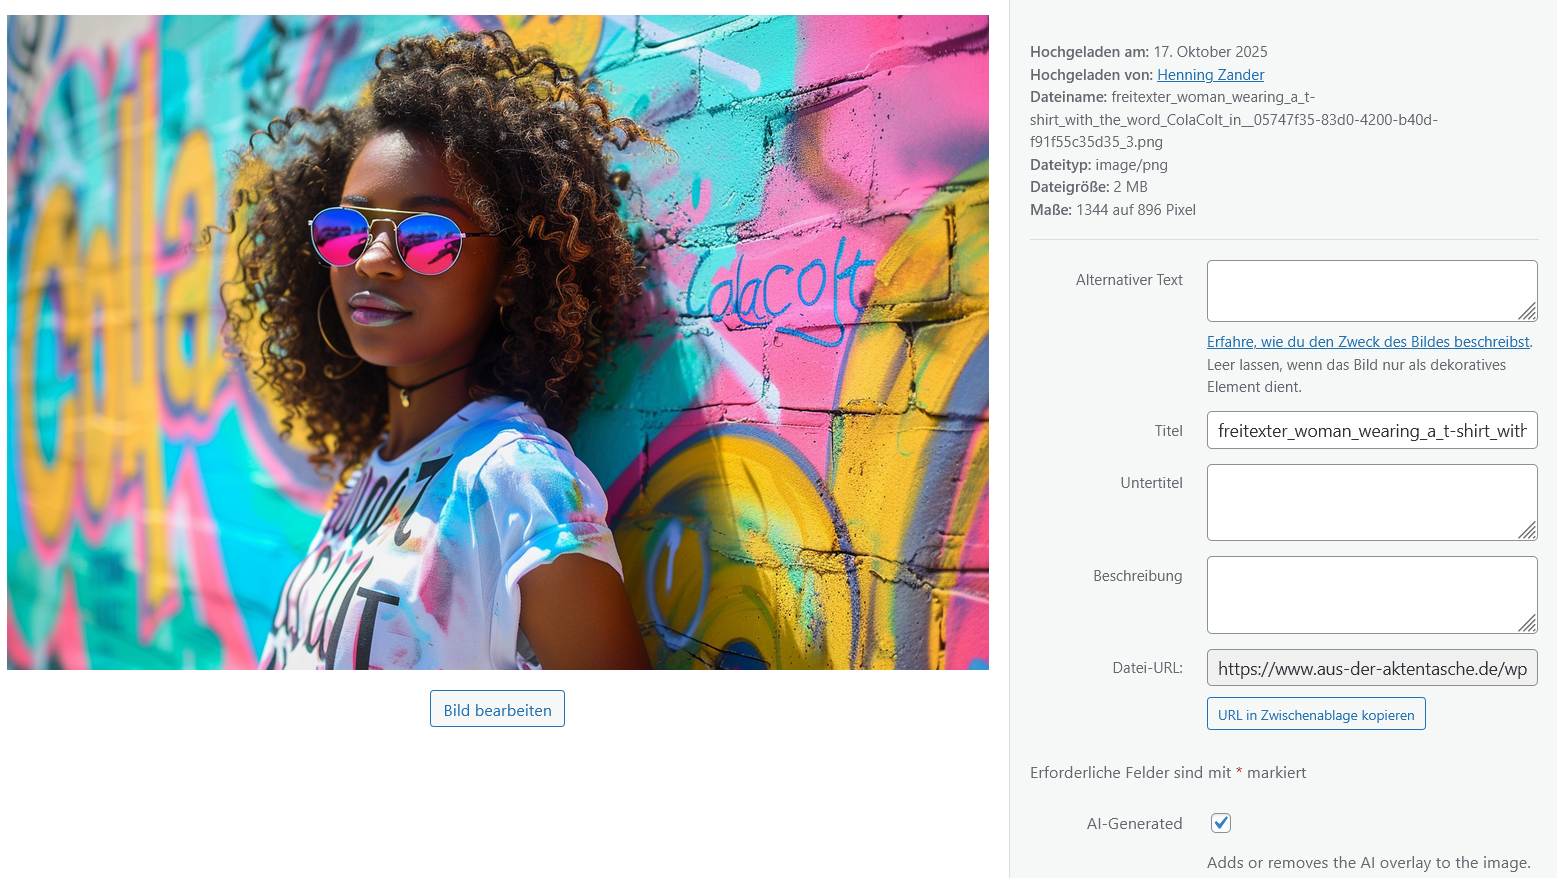Focus the Beschreibung textarea

[x=1372, y=595]
